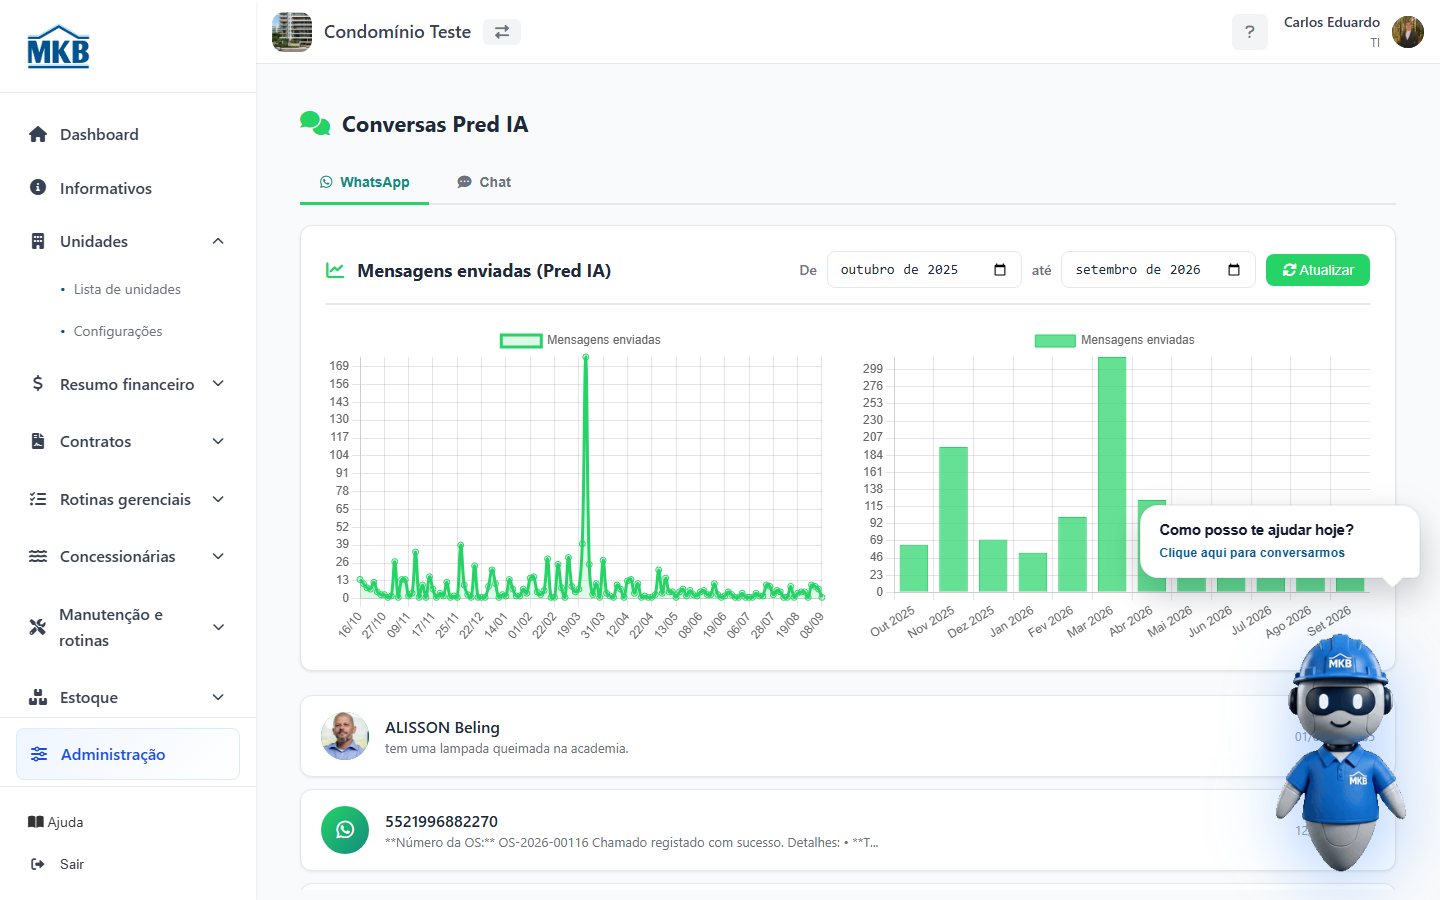The height and width of the screenshot is (900, 1440).
Task: Open the ALISSON Beling conversation
Action: [848, 736]
